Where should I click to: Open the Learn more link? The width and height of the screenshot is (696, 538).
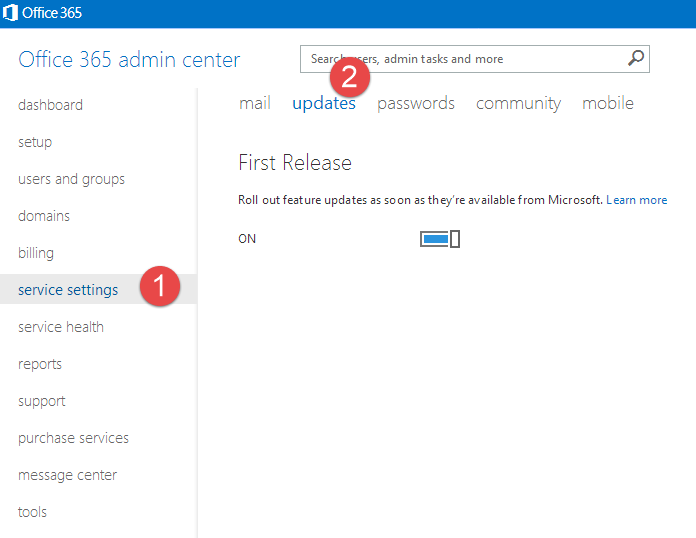[637, 200]
